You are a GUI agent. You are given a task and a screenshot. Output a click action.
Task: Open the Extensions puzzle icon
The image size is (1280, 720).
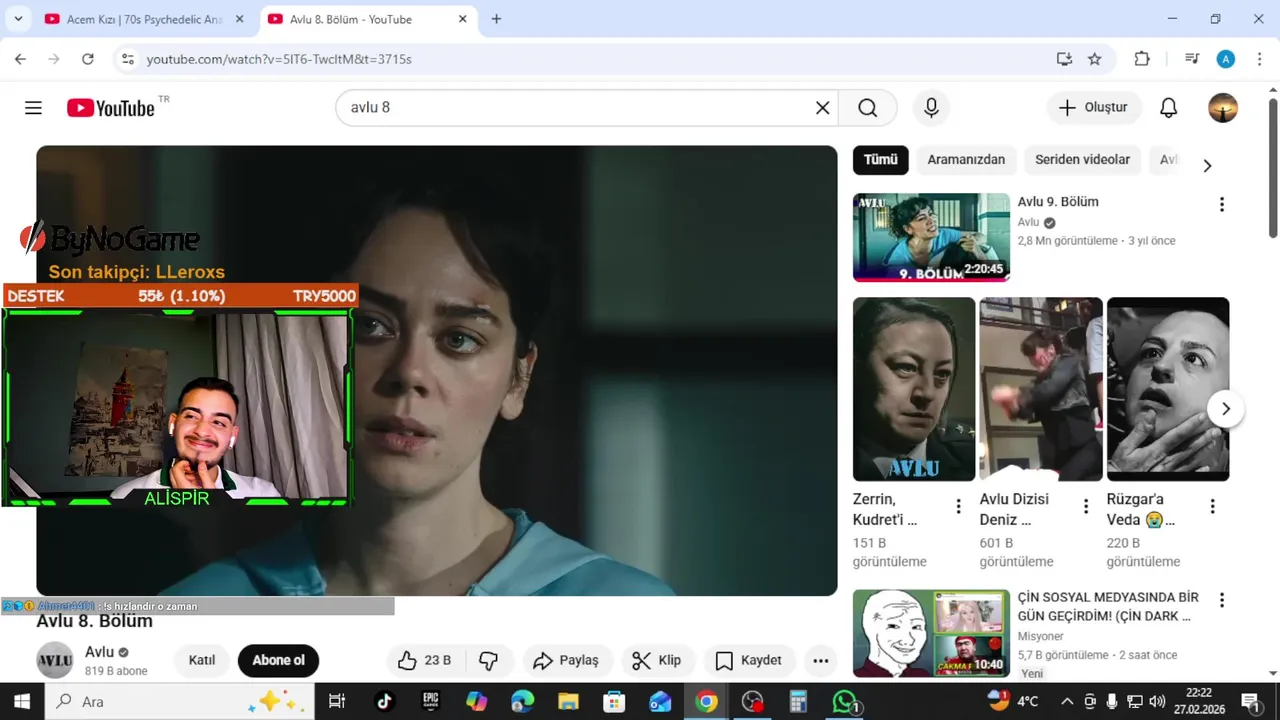1142,59
